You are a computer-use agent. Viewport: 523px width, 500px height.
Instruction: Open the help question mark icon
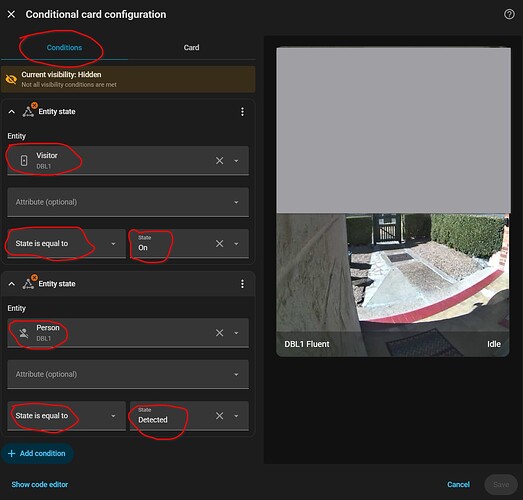coord(509,14)
